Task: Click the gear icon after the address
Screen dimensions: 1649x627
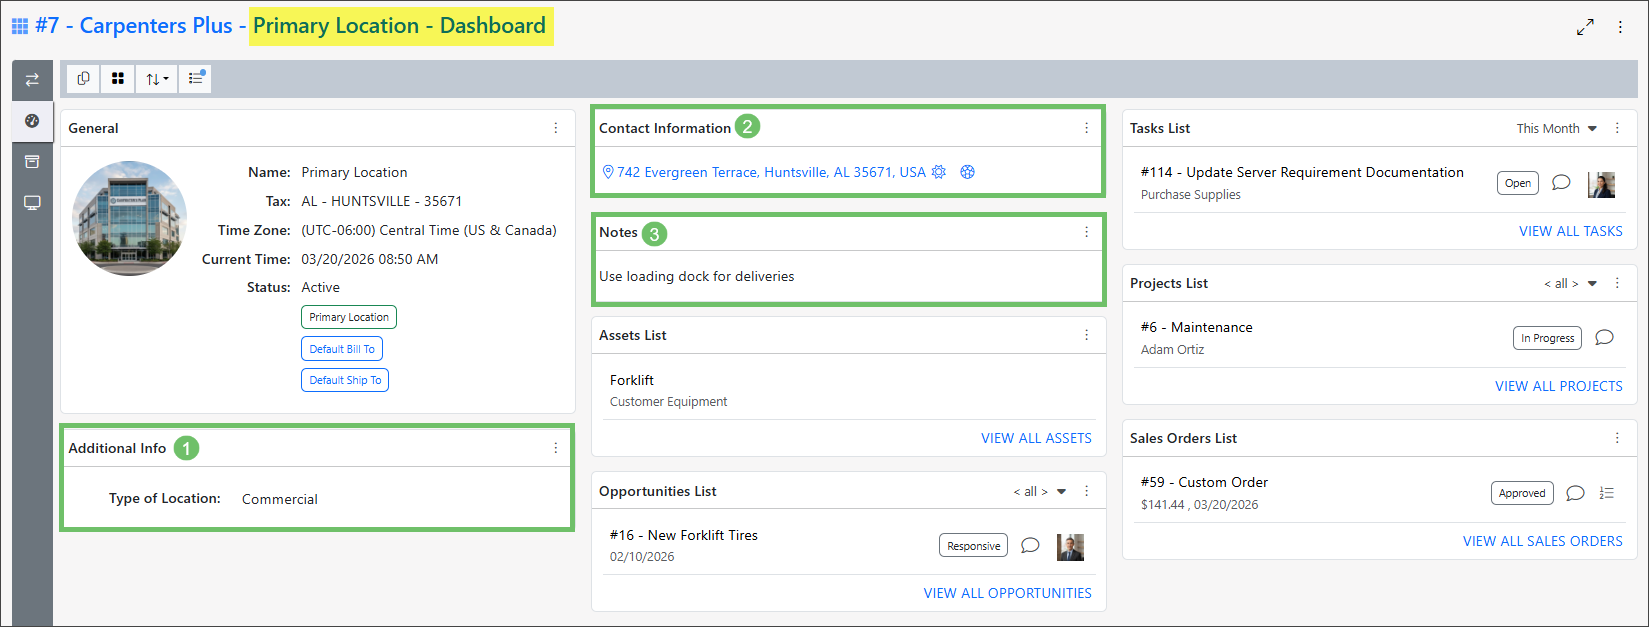Action: click(939, 172)
